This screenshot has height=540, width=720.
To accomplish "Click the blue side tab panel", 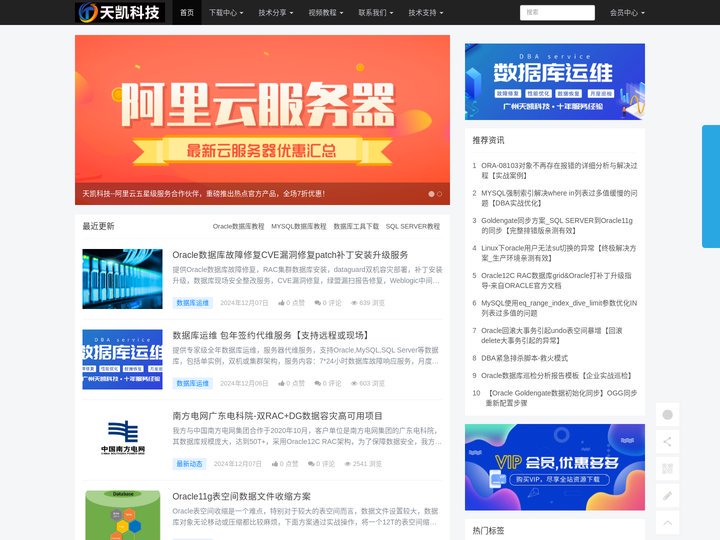I will pos(711,186).
